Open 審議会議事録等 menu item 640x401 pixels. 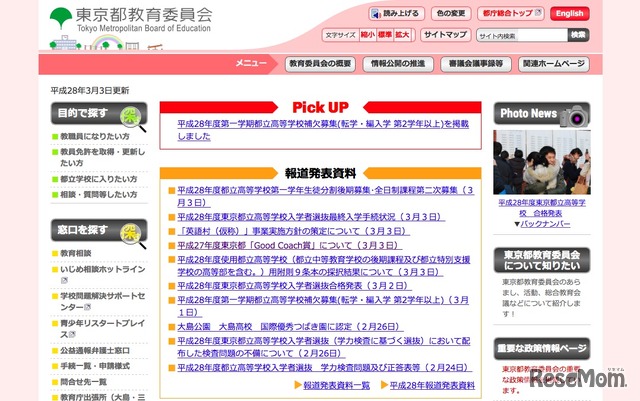[476, 64]
